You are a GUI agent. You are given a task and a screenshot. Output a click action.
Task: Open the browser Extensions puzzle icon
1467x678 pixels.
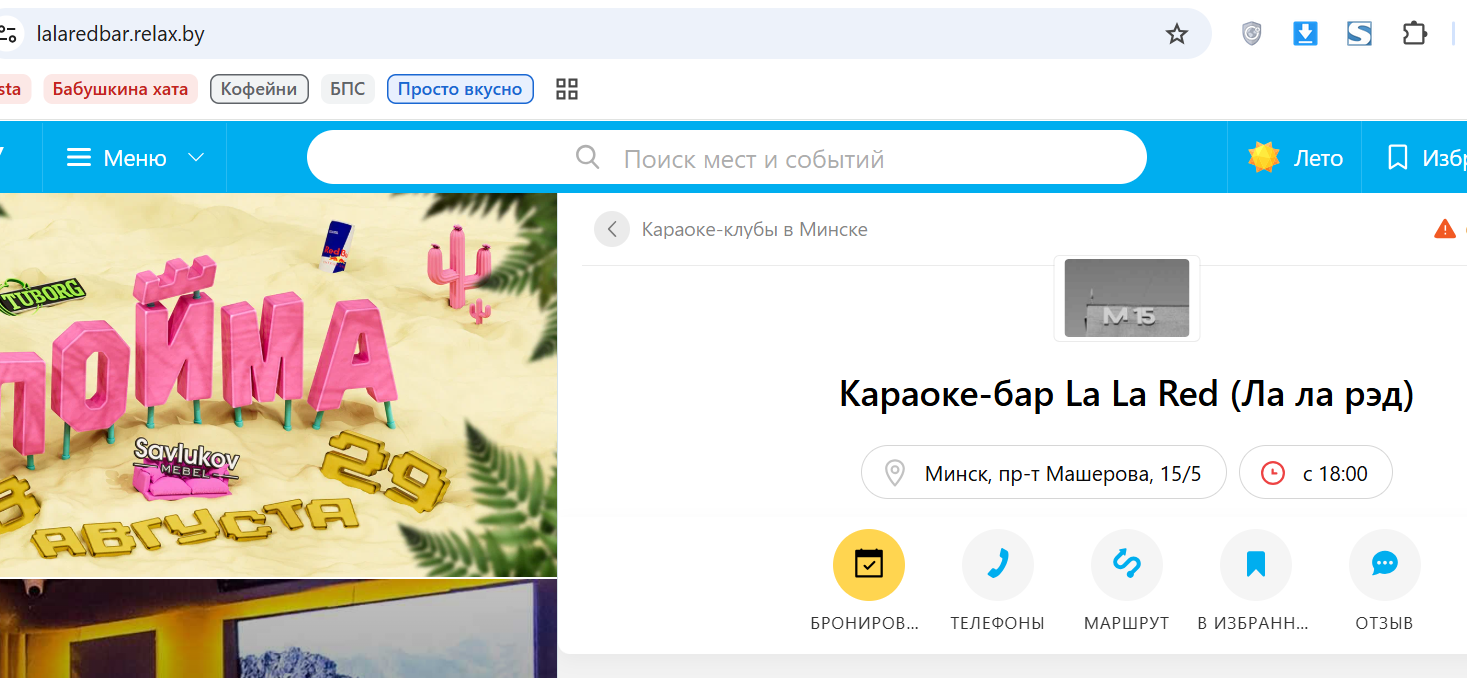tap(1414, 35)
